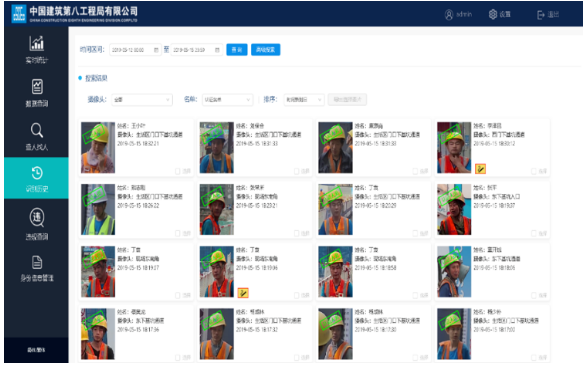Click the bottom label in the sidebar footer
The width and height of the screenshot is (587, 368).
click(x=36, y=350)
